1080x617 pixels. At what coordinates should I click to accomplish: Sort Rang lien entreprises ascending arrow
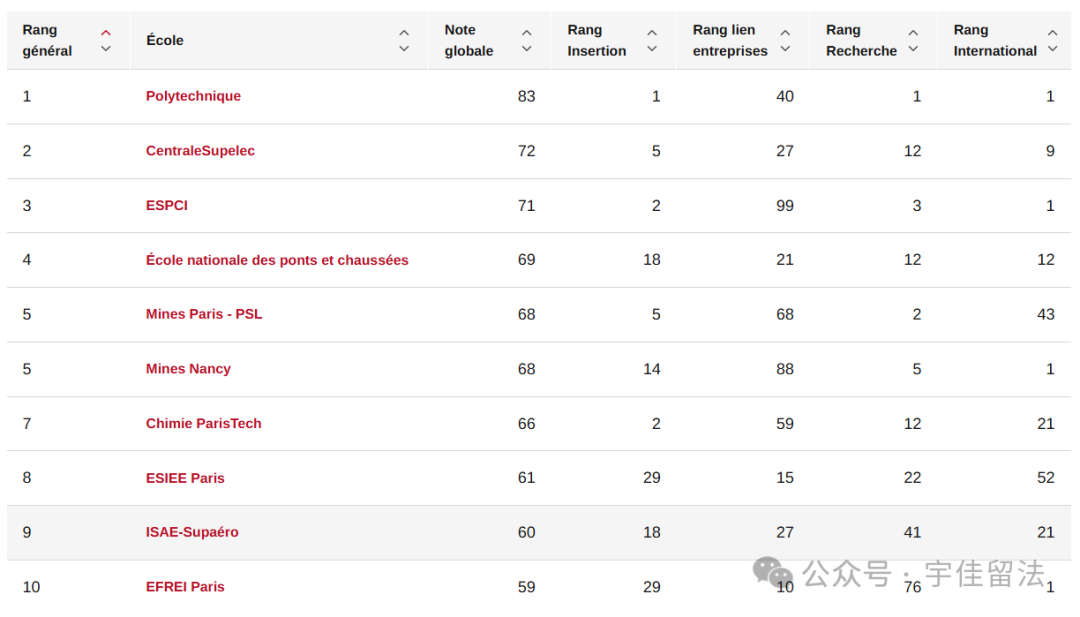pos(785,32)
